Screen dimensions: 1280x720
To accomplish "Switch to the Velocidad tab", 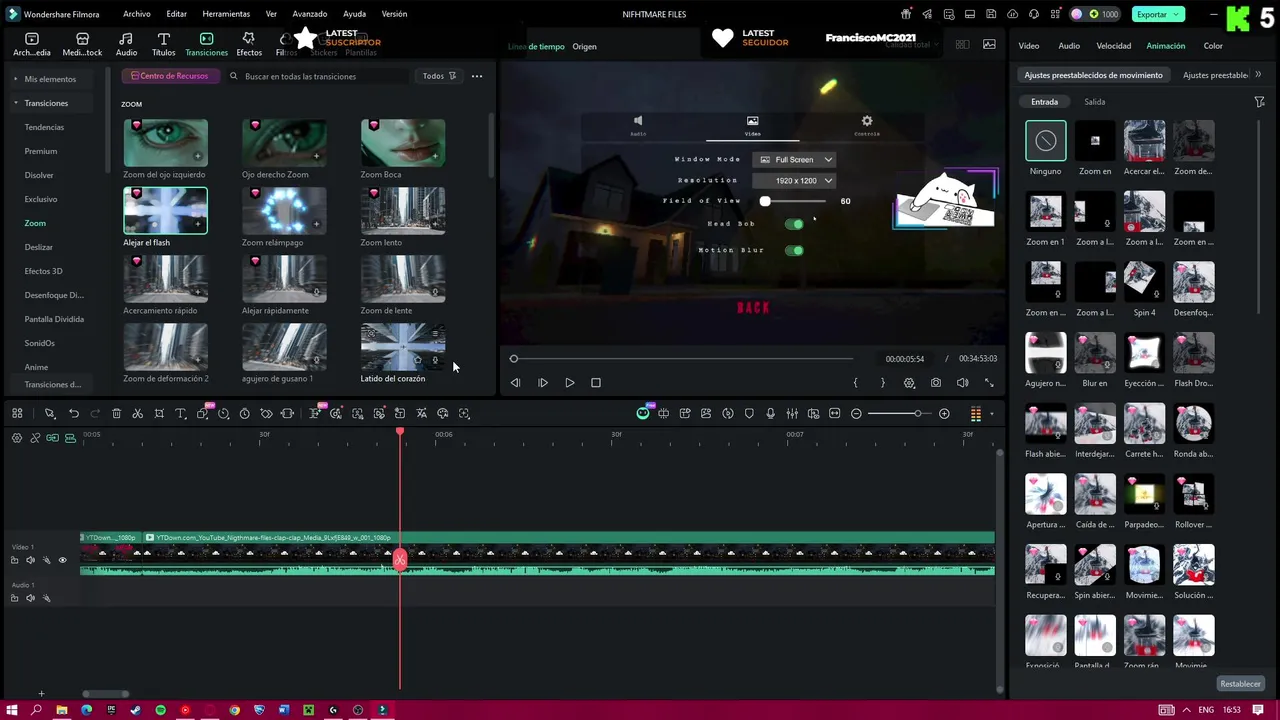I will click(1113, 46).
